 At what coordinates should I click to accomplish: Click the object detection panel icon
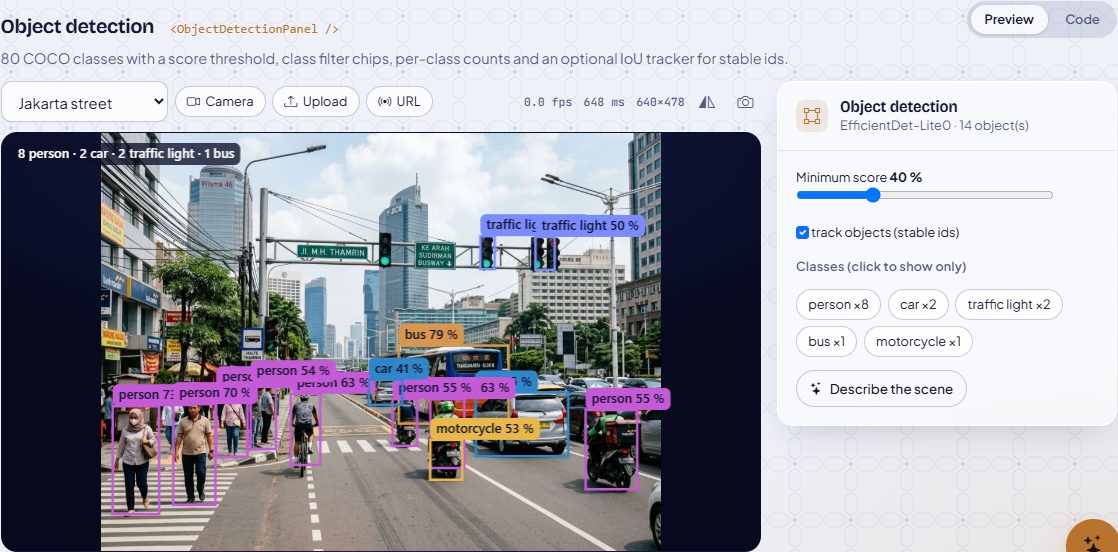click(811, 116)
